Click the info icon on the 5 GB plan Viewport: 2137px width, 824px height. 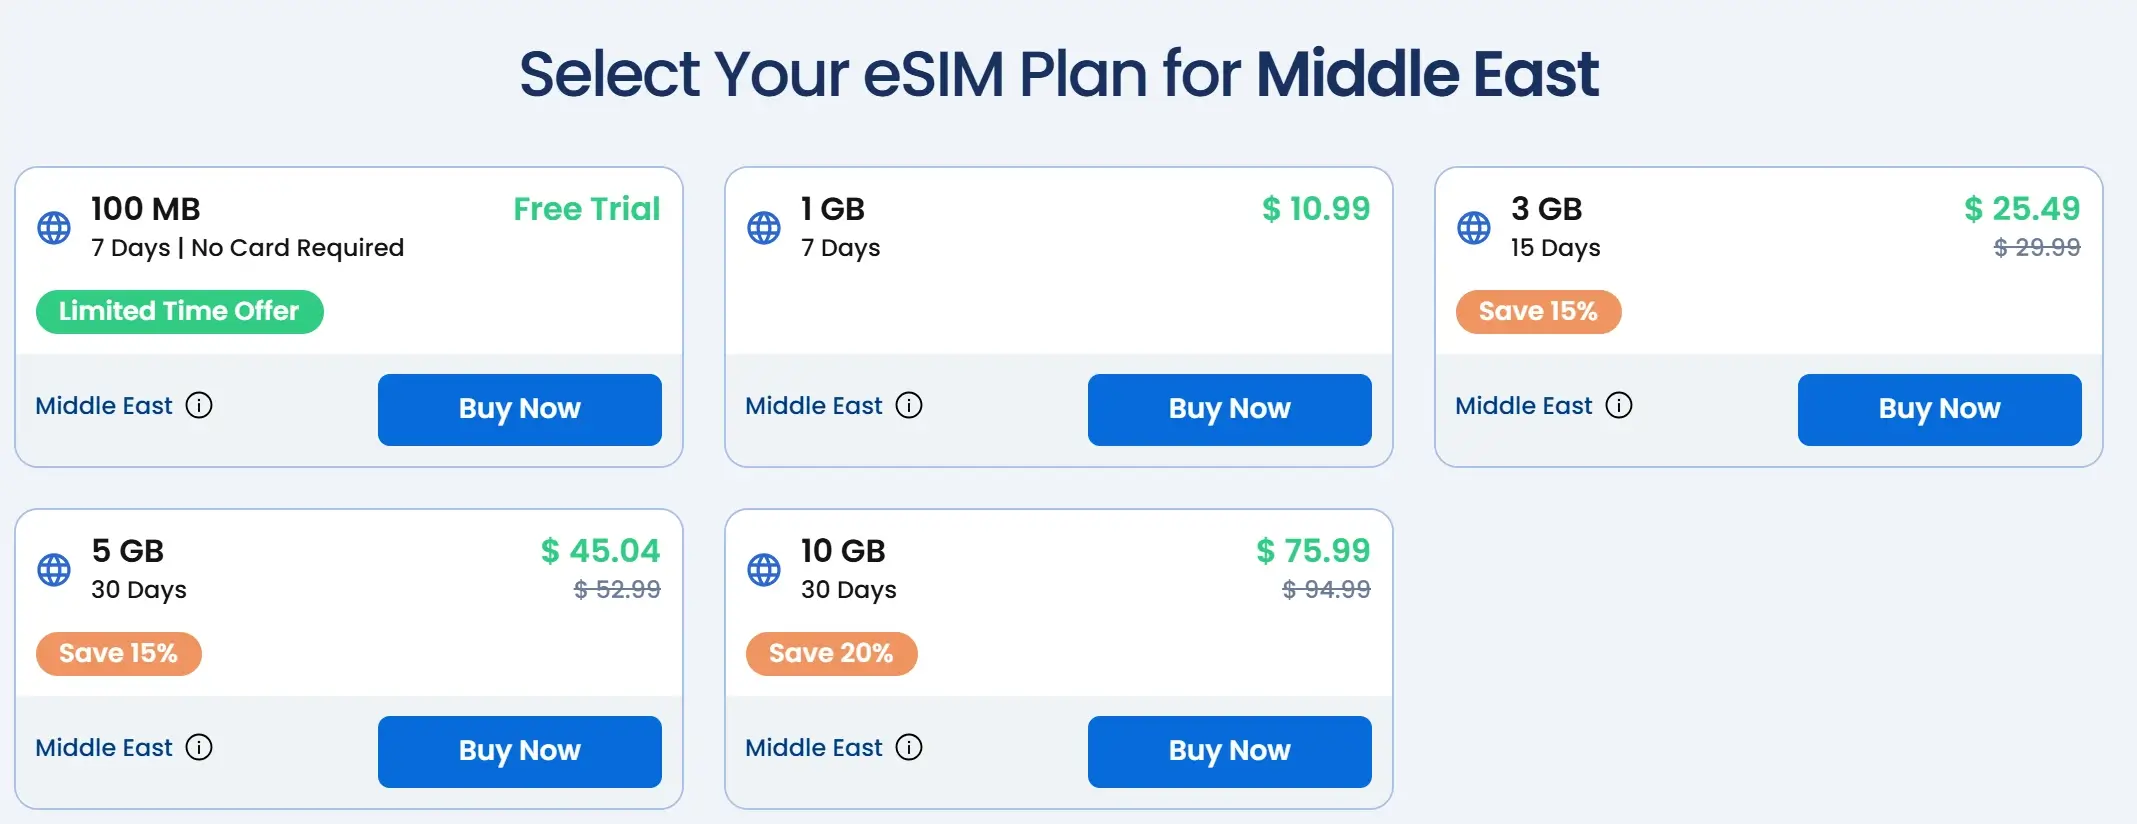pos(199,747)
